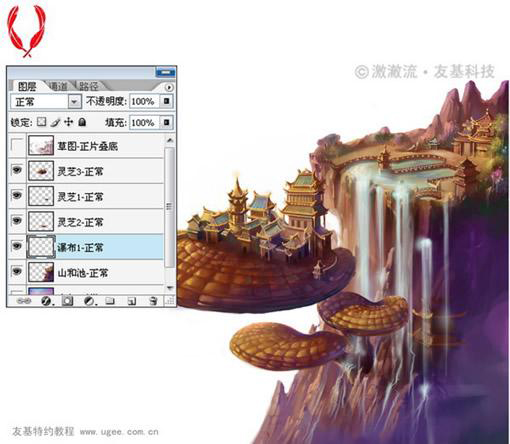Minimize the layers palette window

pyautogui.click(x=165, y=72)
